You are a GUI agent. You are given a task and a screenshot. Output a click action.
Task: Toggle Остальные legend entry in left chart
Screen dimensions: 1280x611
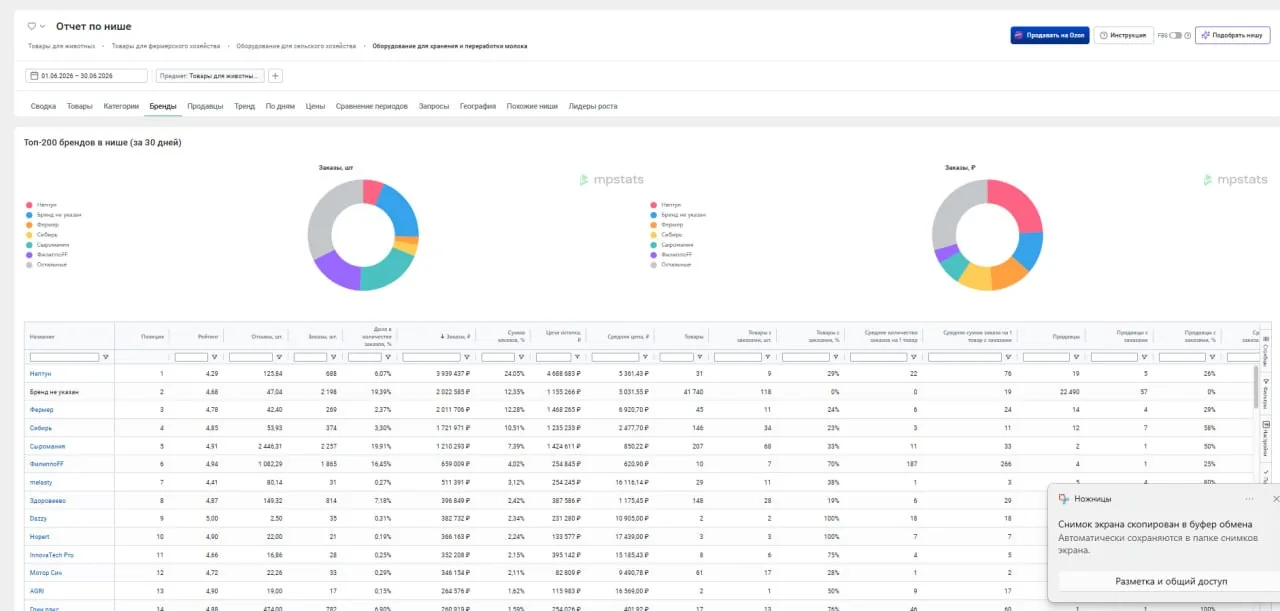[46, 265]
